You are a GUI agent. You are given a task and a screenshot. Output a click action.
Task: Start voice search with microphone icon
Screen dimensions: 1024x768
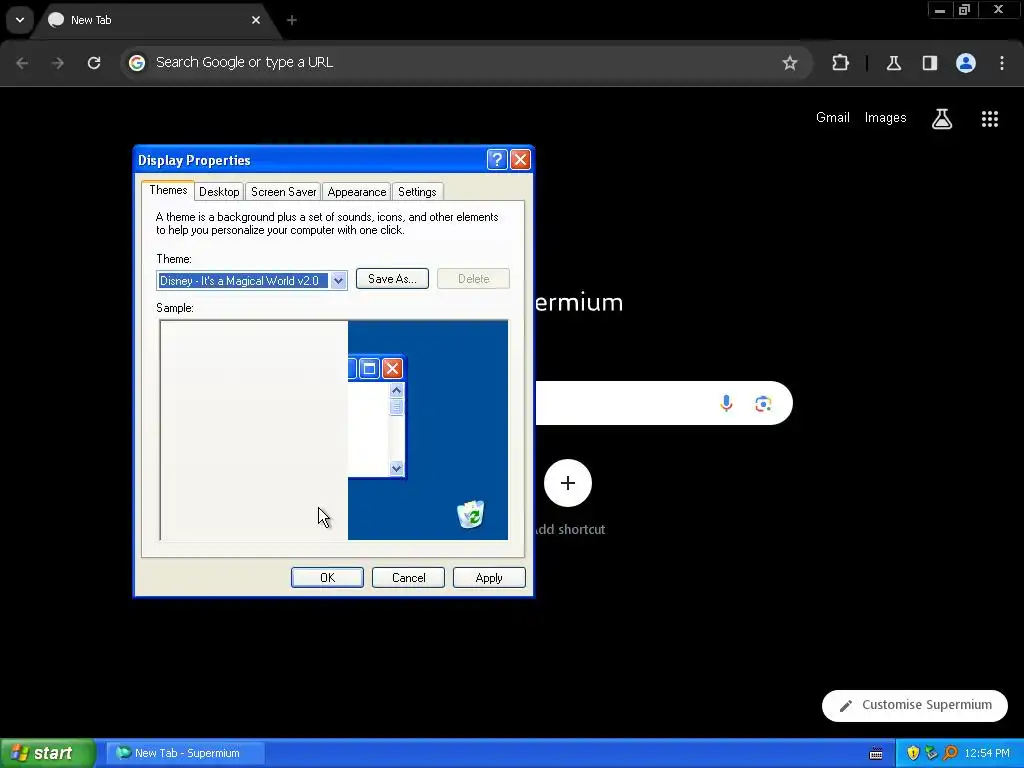(726, 403)
